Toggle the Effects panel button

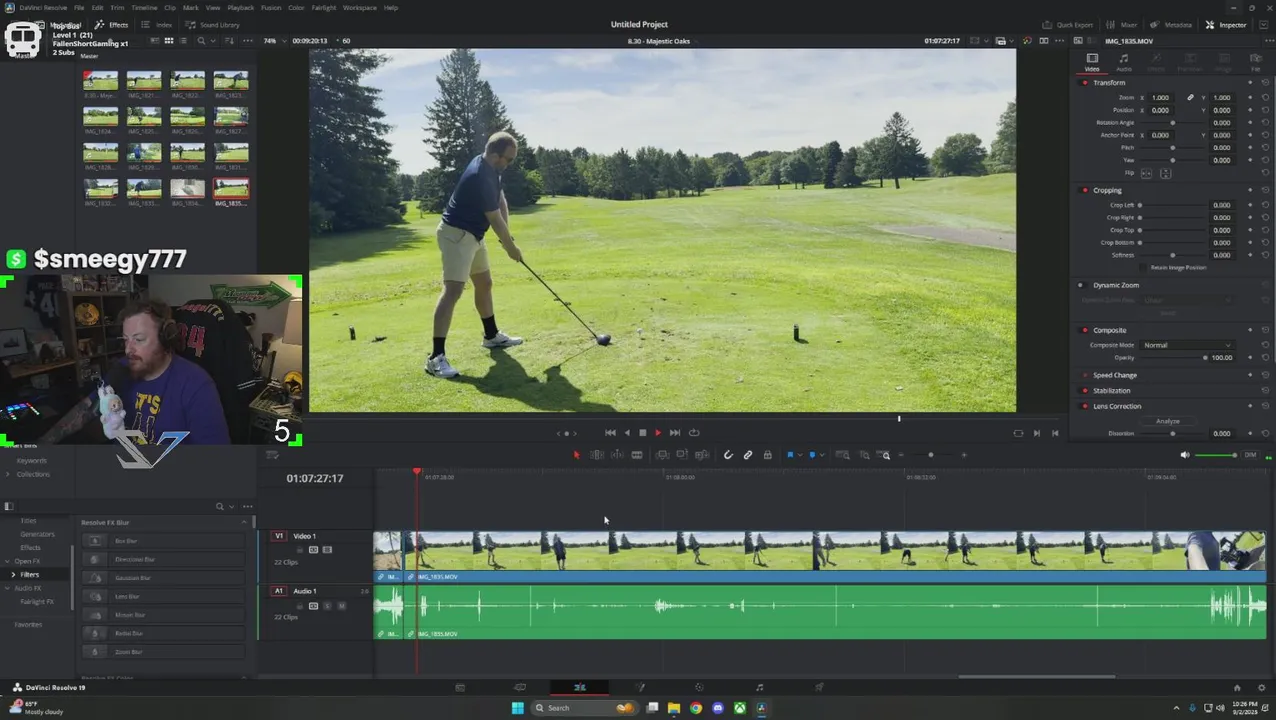point(112,24)
